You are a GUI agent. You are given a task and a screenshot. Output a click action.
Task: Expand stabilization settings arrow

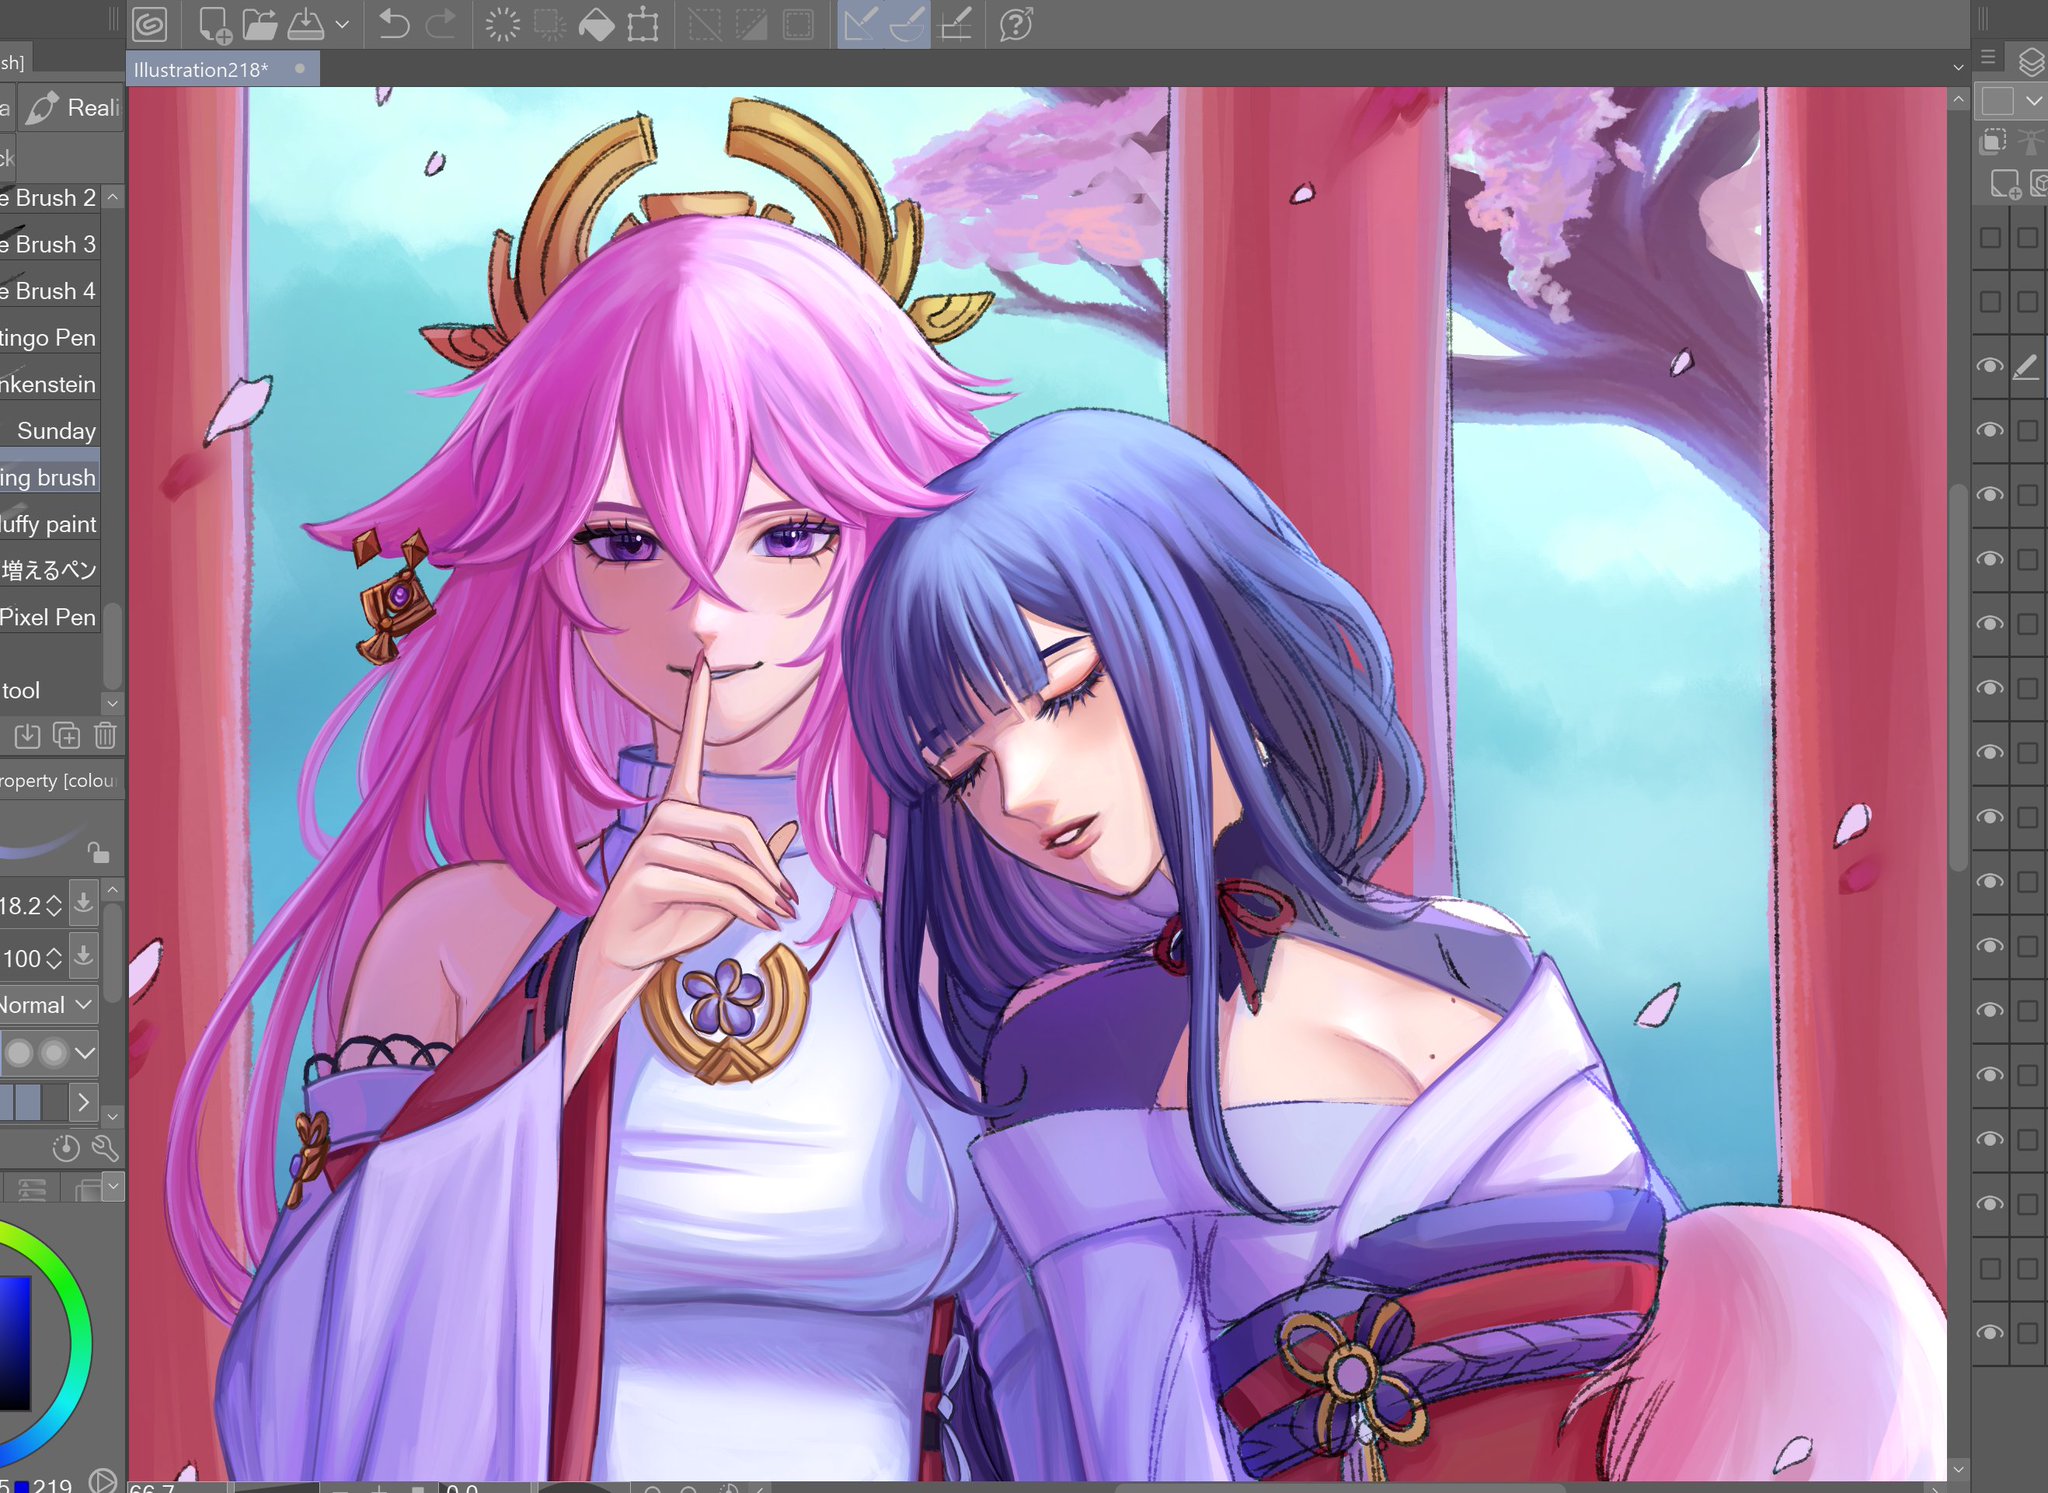(x=84, y=1102)
